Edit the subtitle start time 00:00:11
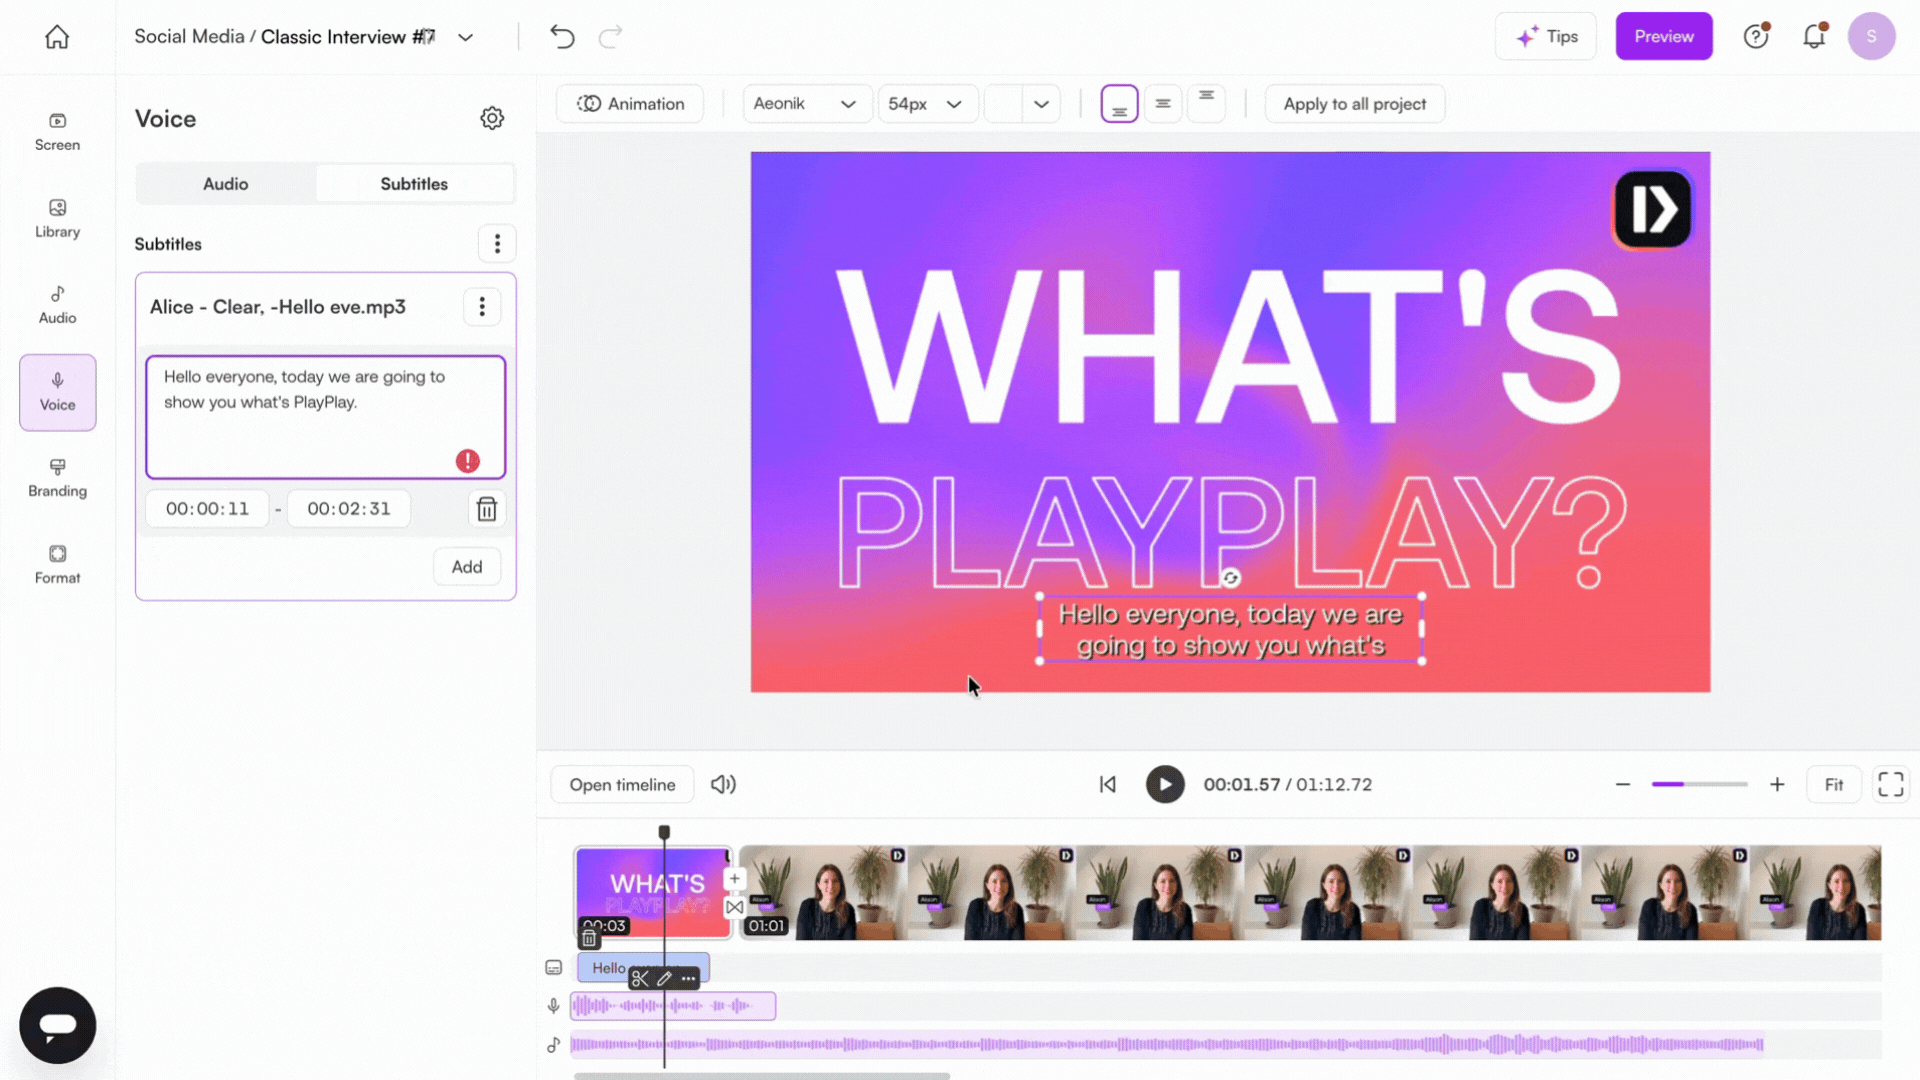Image resolution: width=1920 pixels, height=1080 pixels. click(x=207, y=509)
